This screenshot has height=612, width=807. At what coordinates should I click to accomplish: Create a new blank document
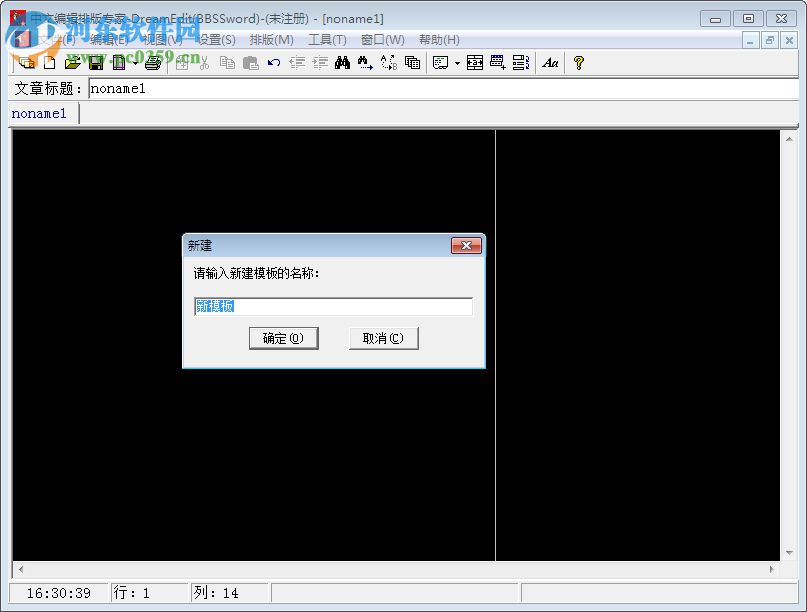click(x=48, y=62)
